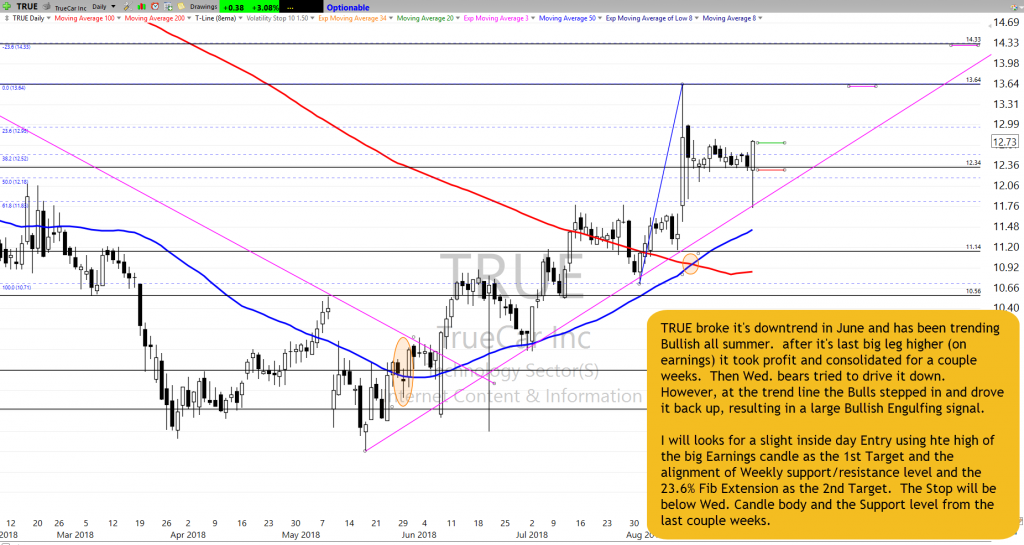
Task: Click the Moving Average 50 indicator label
Action: [567, 18]
